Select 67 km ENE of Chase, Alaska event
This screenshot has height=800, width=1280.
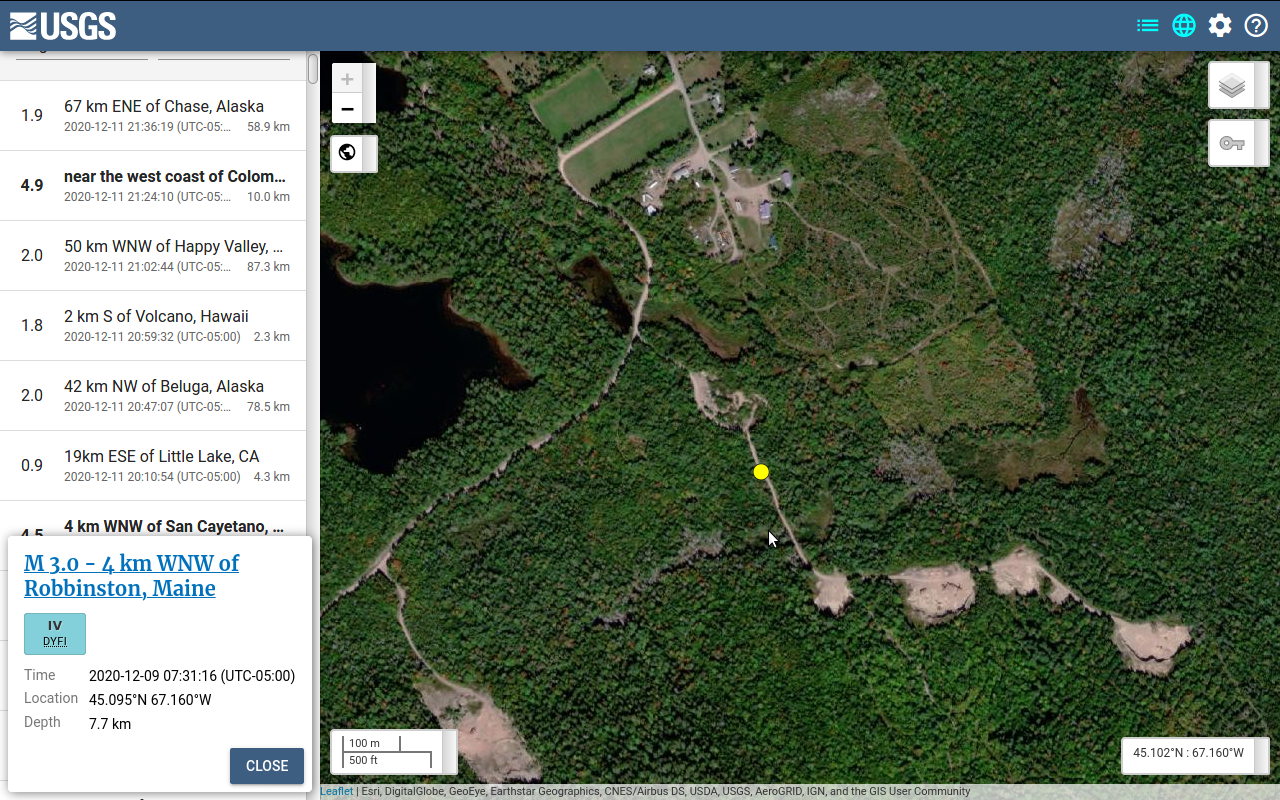tap(152, 116)
